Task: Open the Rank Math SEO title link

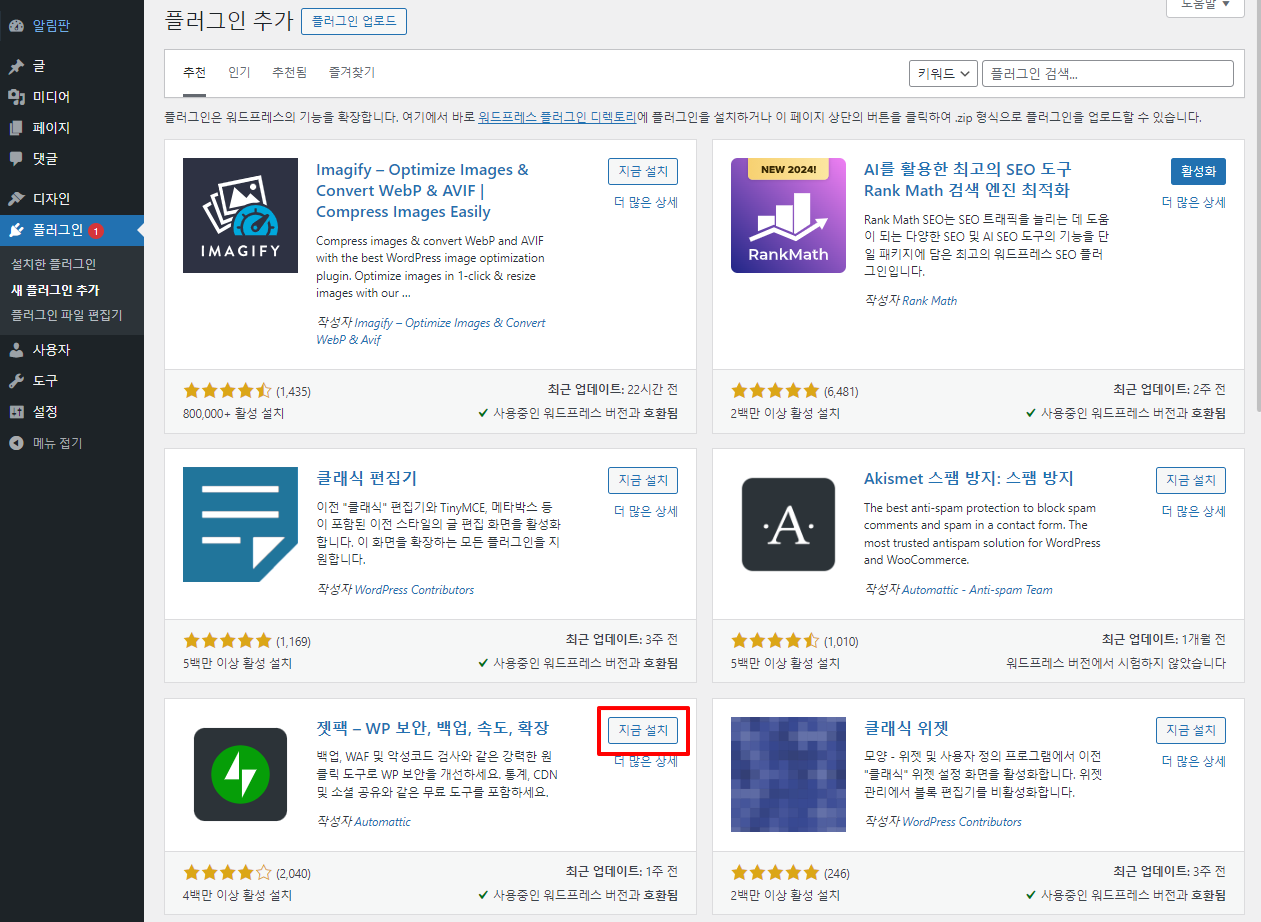Action: tap(967, 180)
